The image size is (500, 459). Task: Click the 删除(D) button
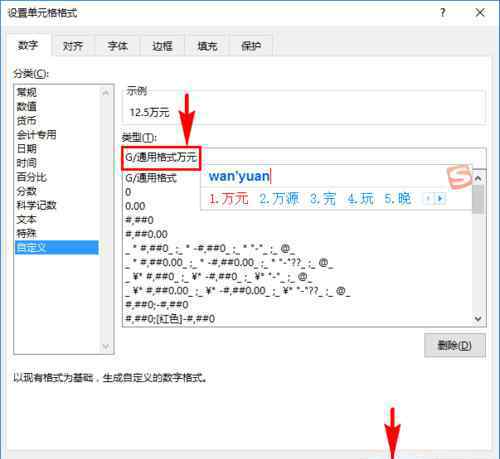454,345
